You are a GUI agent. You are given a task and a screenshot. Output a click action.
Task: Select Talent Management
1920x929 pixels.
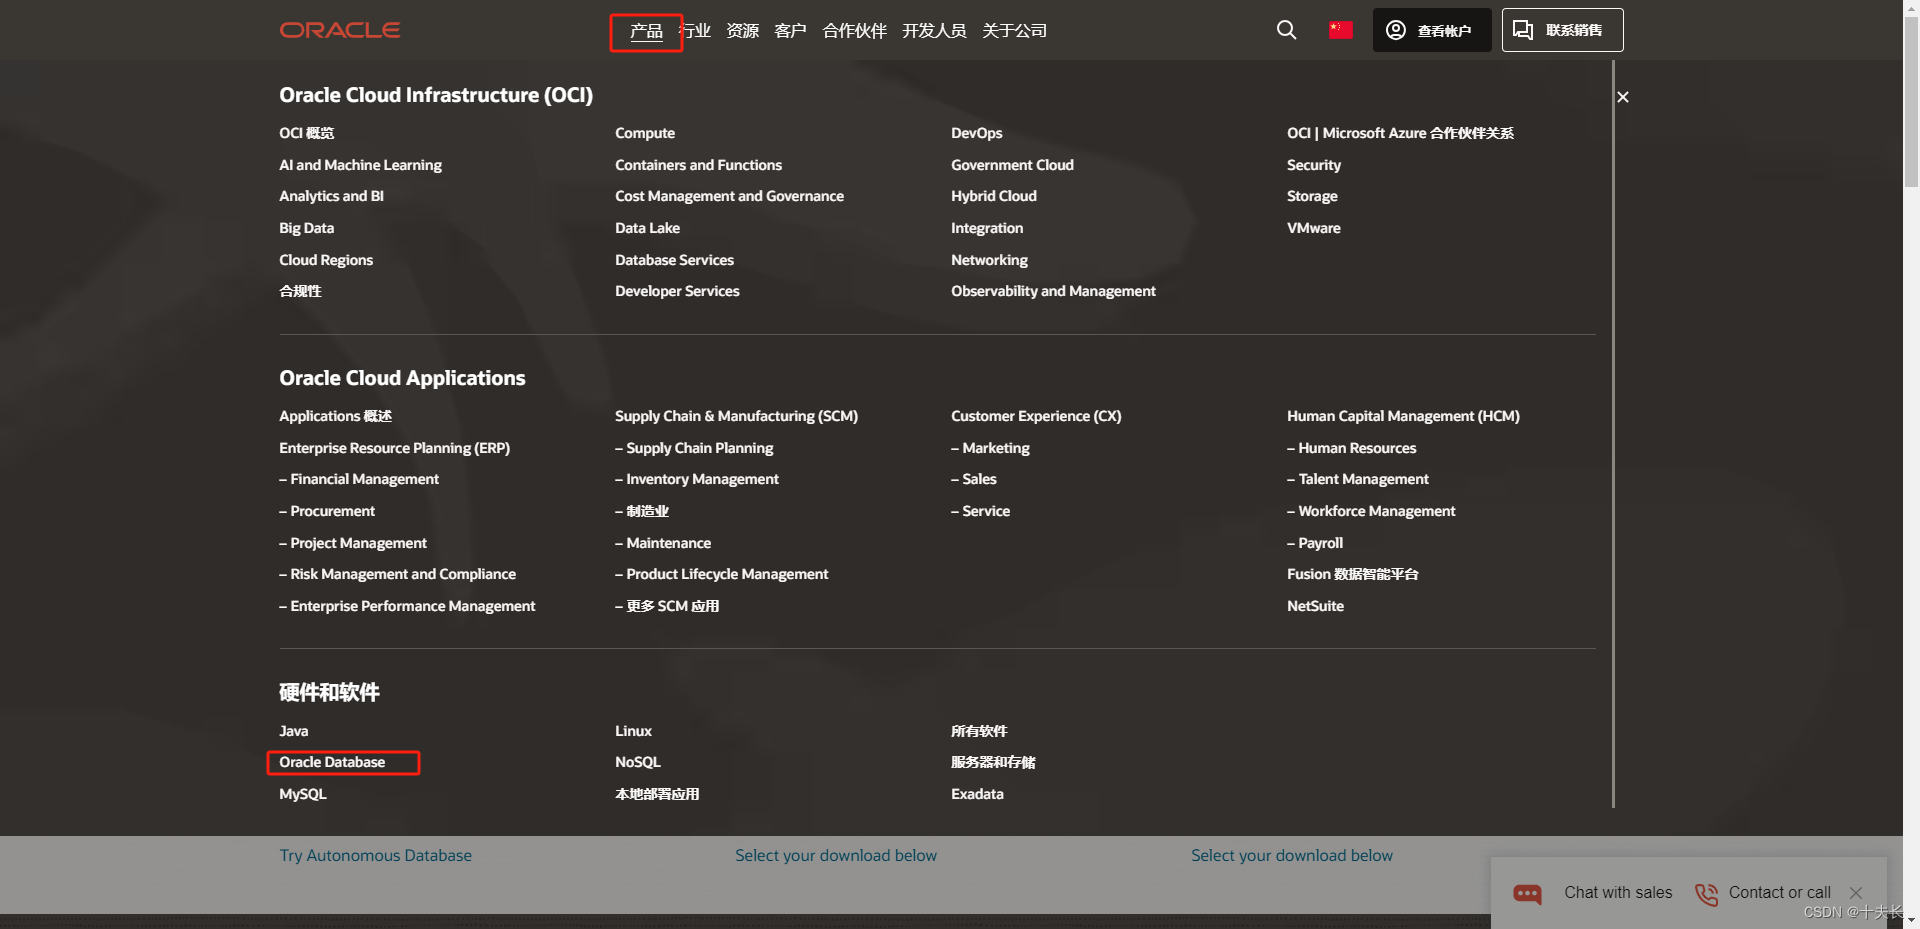coord(1358,479)
